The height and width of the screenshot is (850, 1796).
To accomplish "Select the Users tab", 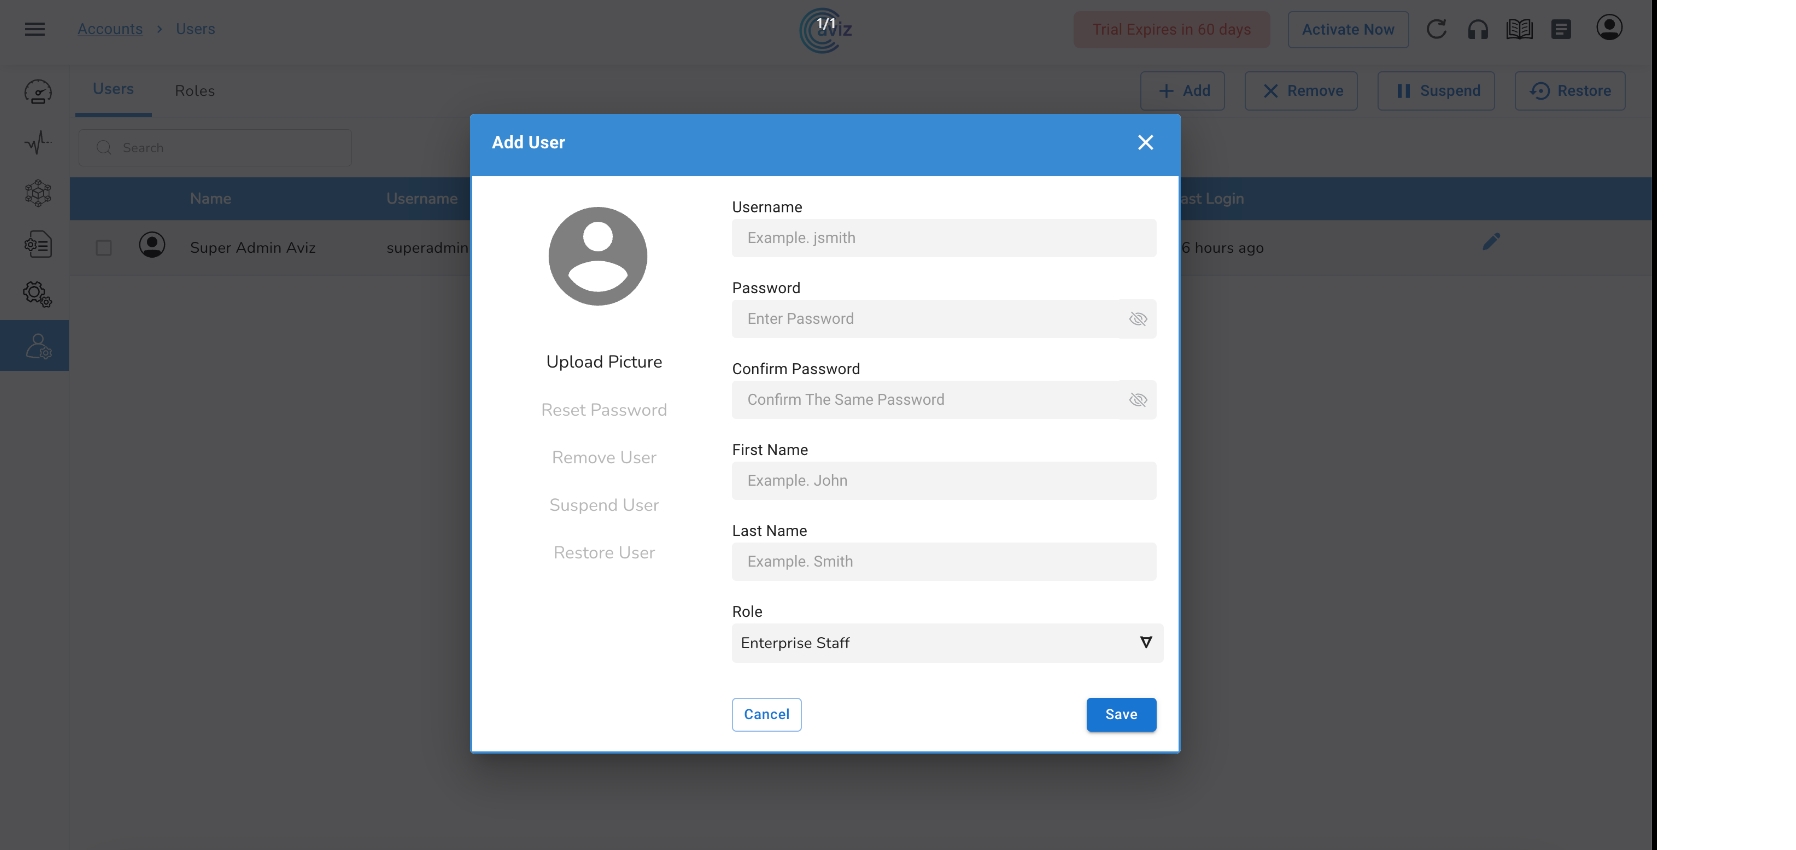I will tap(113, 89).
